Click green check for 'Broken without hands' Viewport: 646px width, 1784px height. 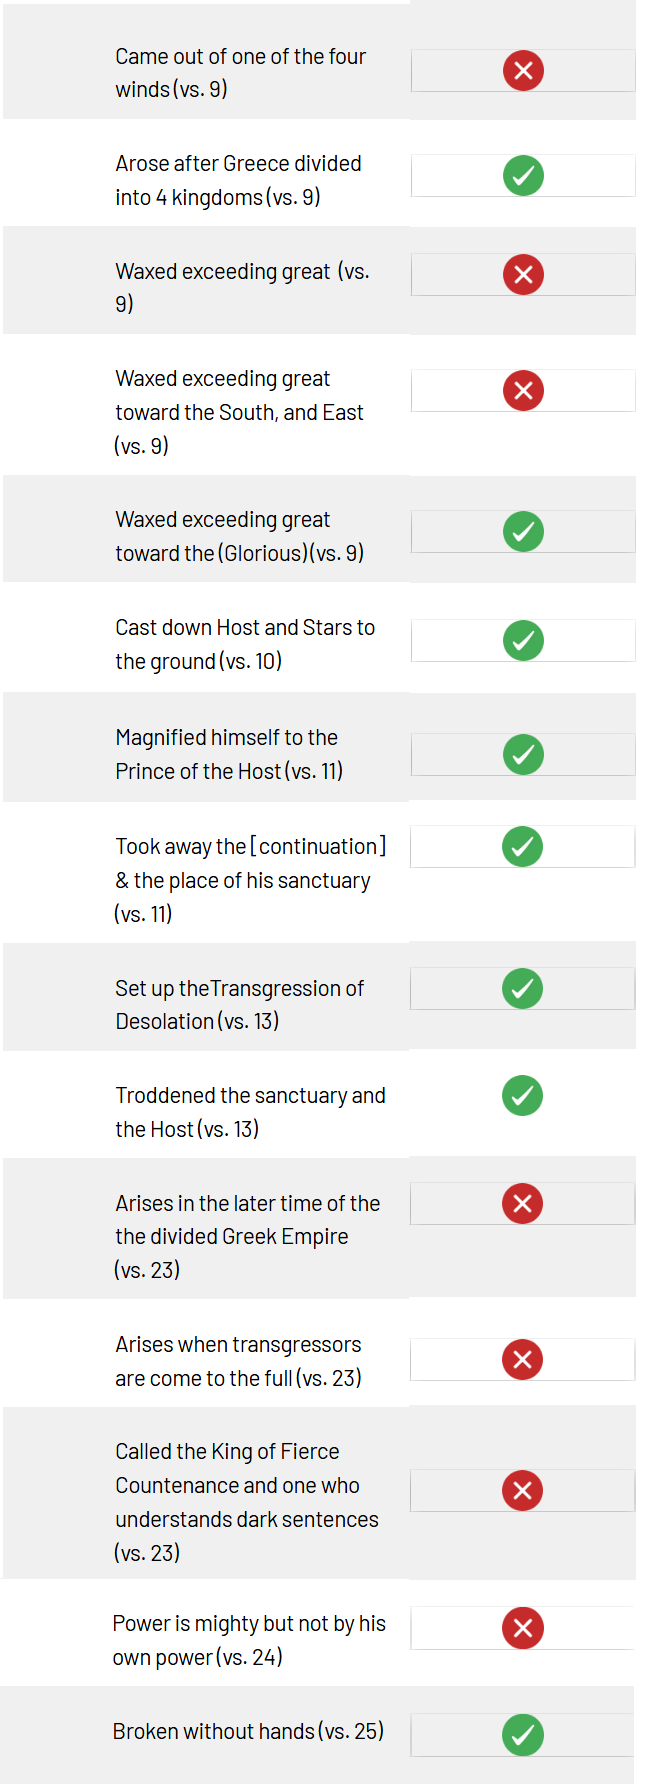coord(522,1735)
